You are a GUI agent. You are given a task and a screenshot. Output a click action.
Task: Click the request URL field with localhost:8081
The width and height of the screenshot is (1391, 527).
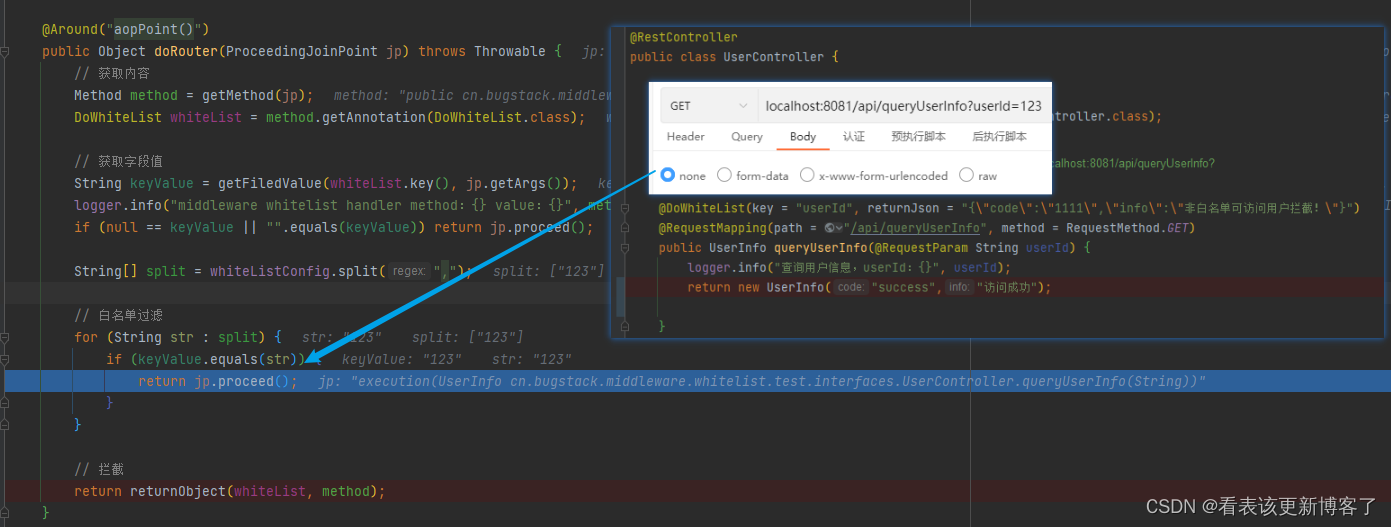tap(902, 105)
